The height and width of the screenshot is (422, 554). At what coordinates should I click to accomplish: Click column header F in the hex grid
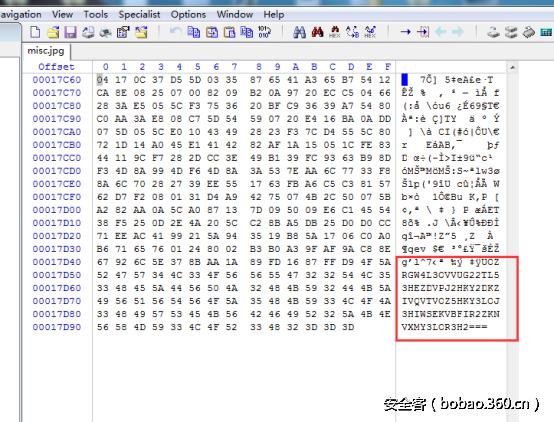(388, 67)
